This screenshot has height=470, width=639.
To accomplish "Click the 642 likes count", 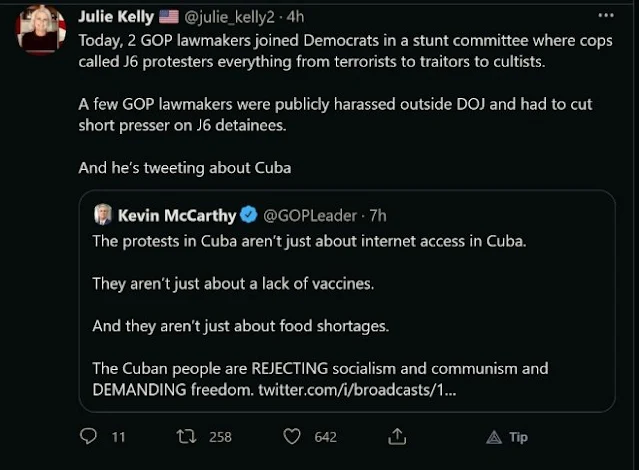I will 325,437.
